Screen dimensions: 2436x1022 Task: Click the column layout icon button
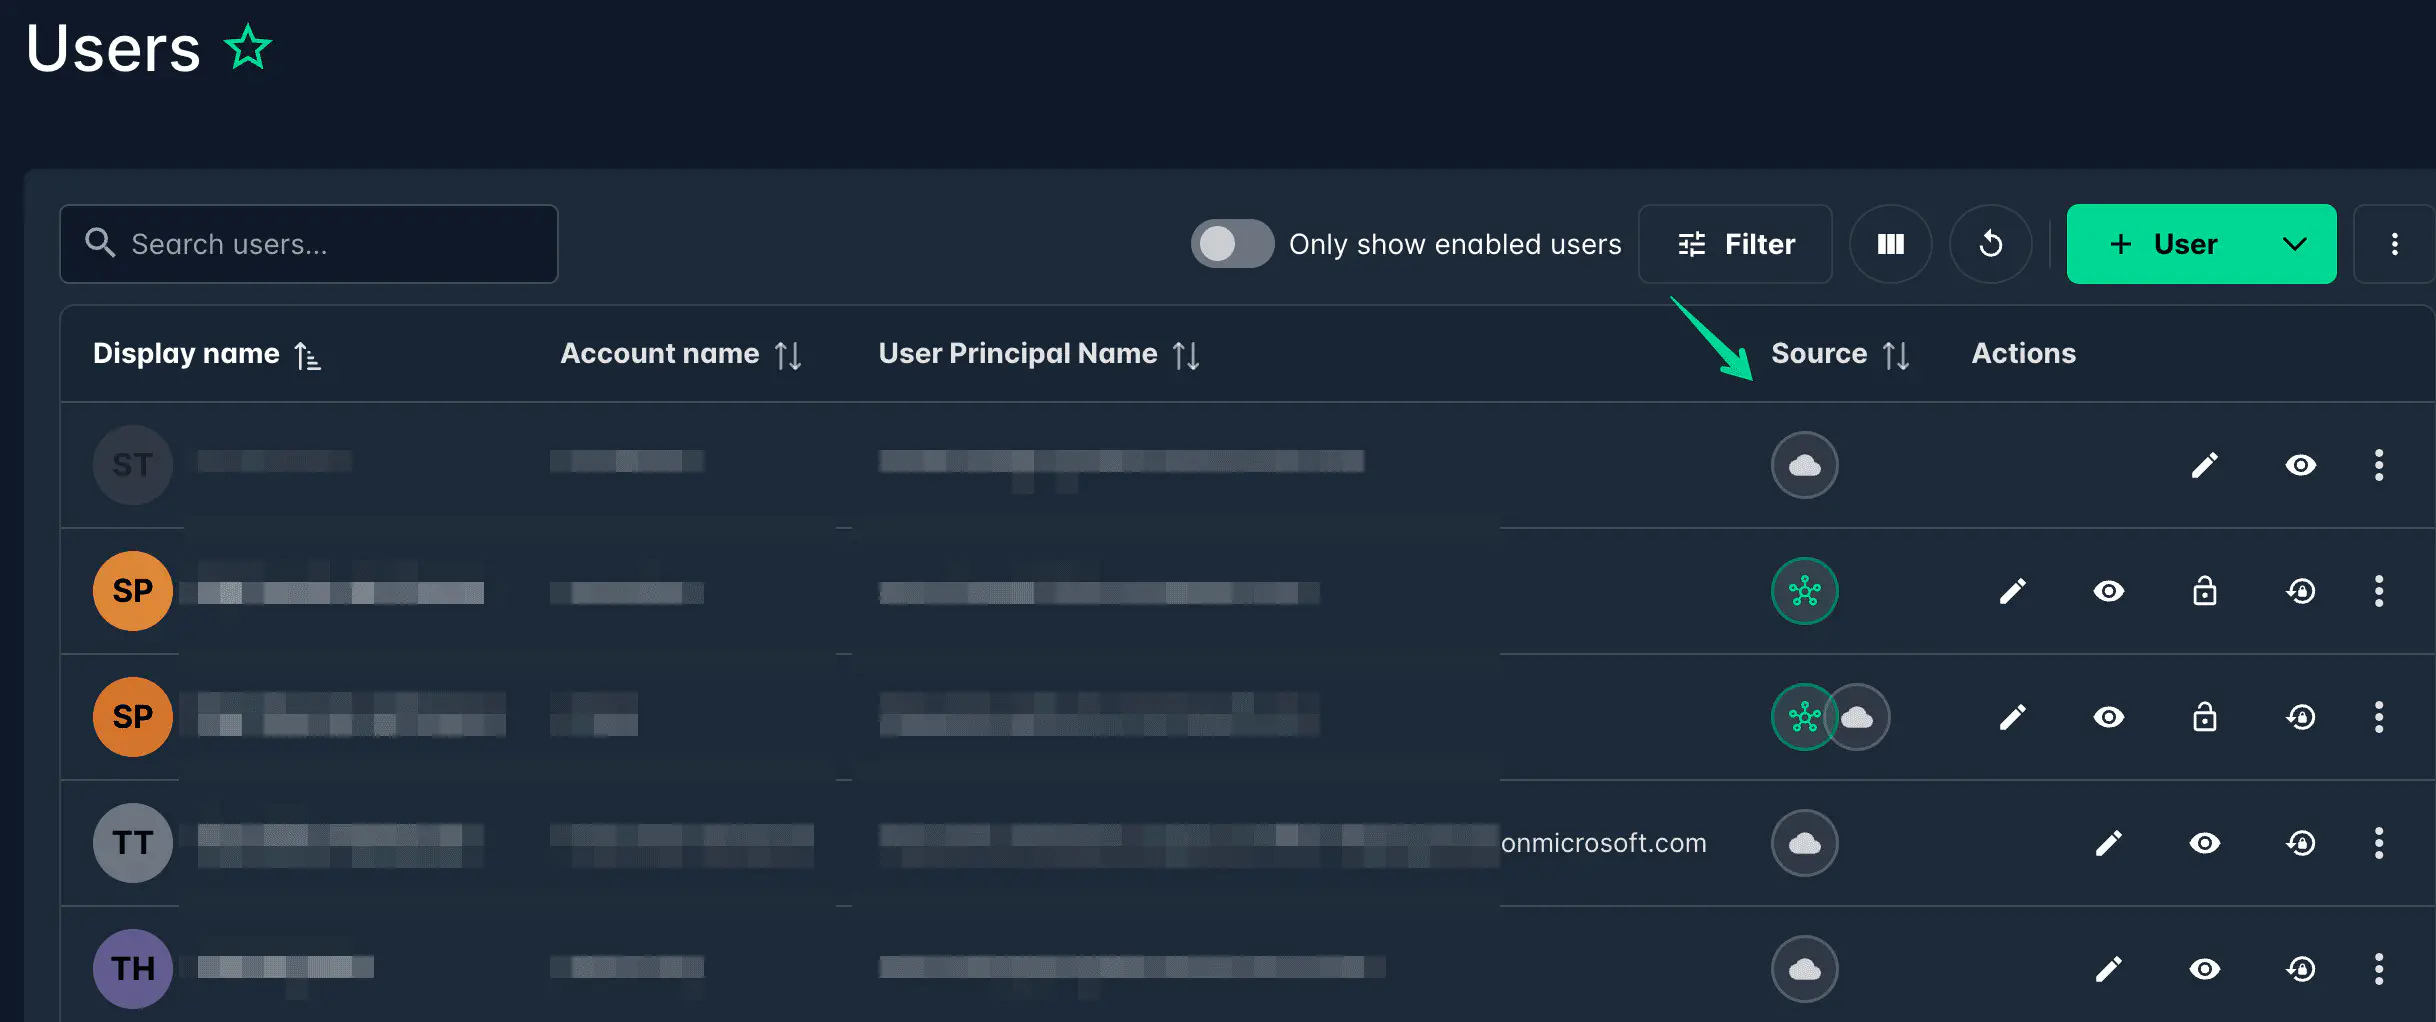tap(1890, 244)
